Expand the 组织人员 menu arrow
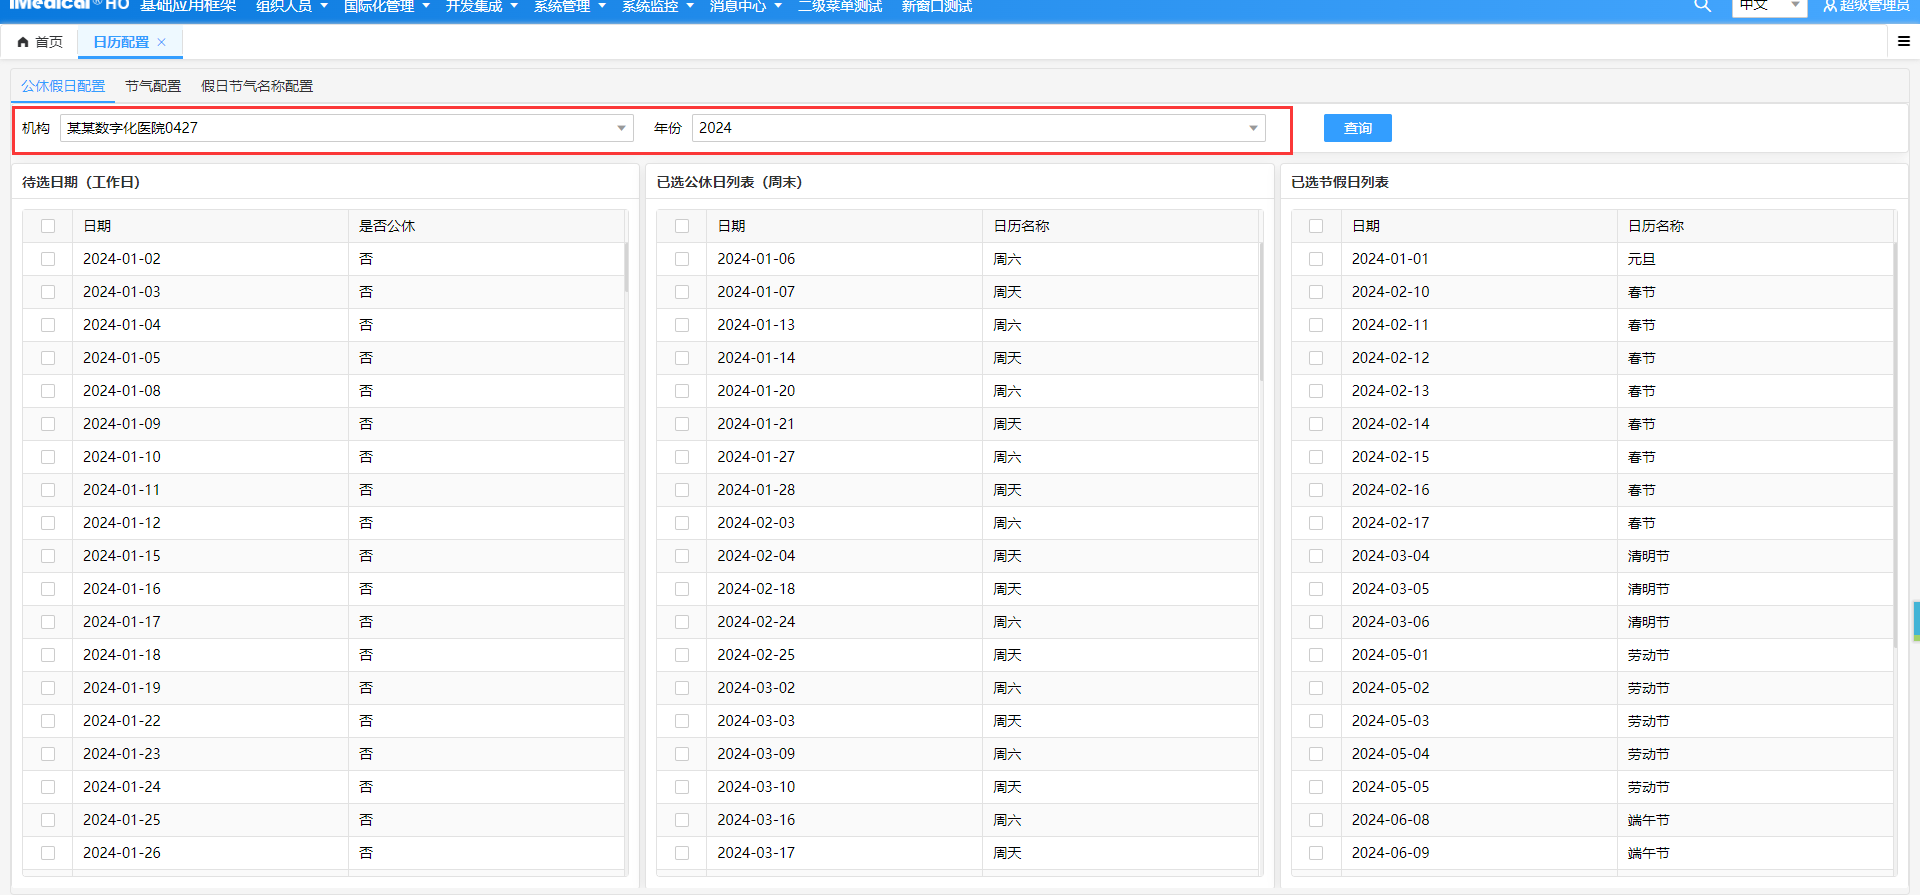The height and width of the screenshot is (895, 1920). point(324,7)
